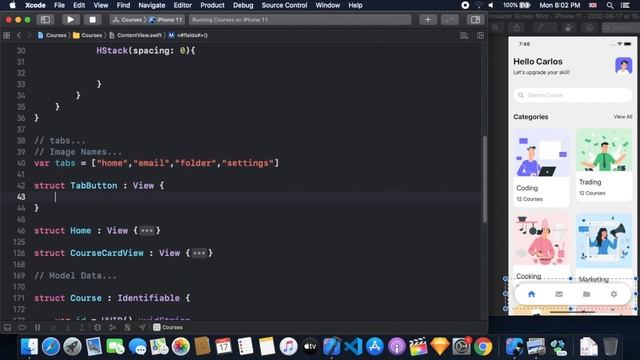Click "// Model Data..." comment line

pos(75,276)
